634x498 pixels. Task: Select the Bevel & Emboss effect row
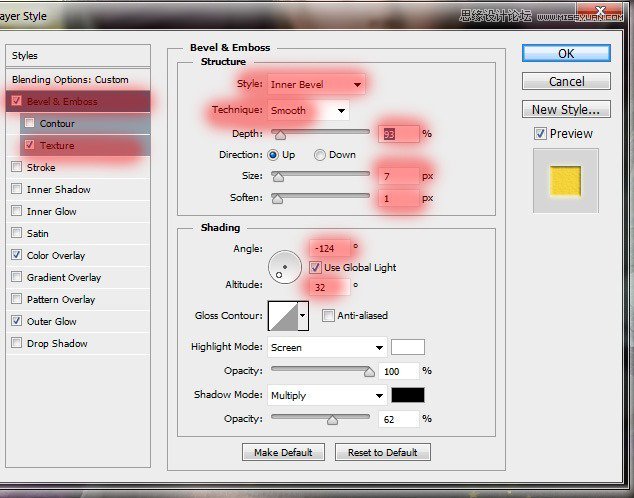(x=78, y=101)
